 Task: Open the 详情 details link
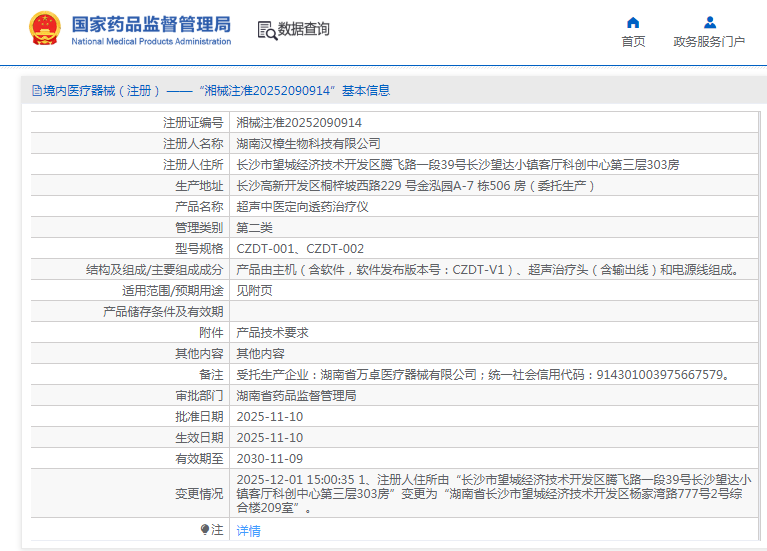(x=248, y=531)
